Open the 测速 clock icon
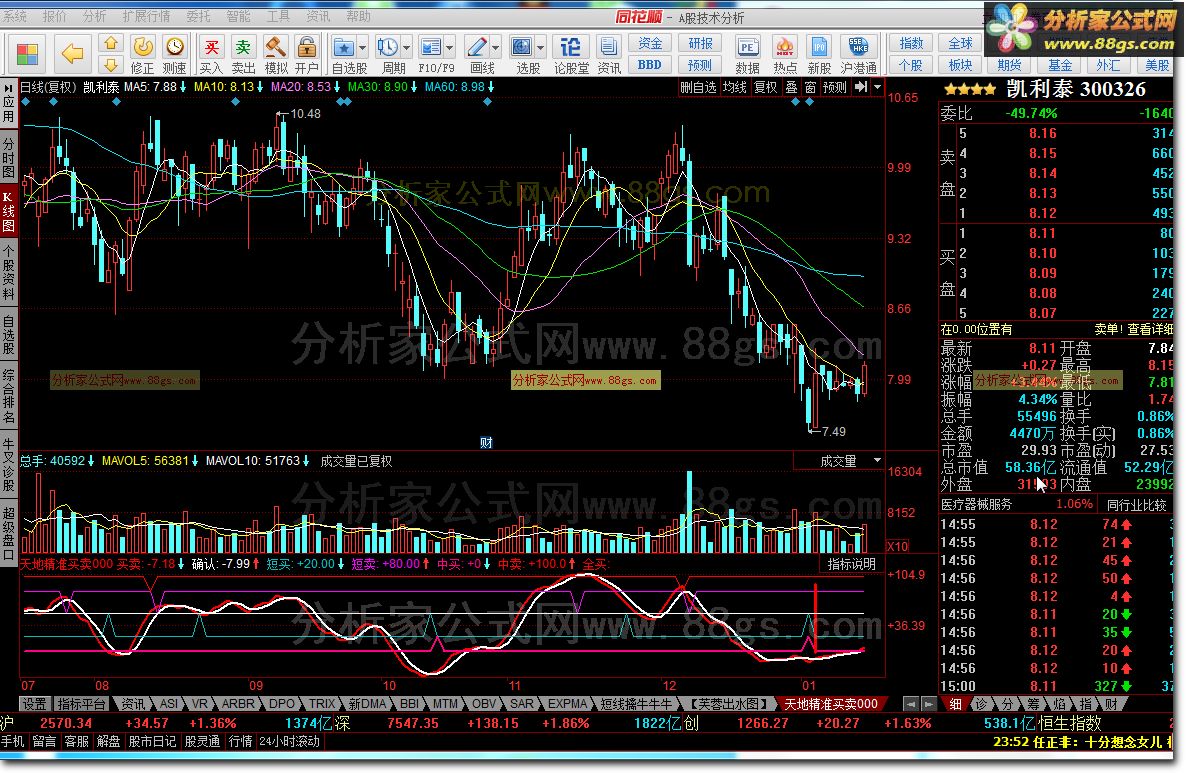1186x773 pixels. coord(175,48)
